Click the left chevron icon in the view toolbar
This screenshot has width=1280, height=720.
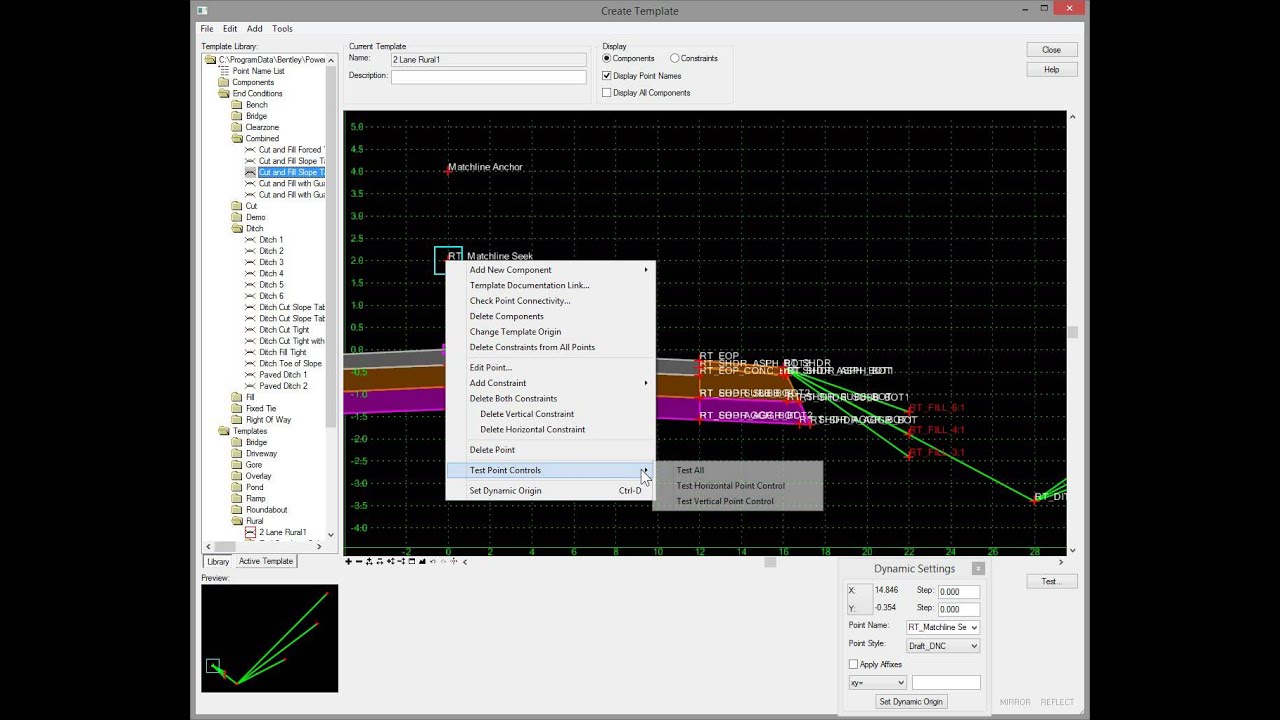pos(465,562)
